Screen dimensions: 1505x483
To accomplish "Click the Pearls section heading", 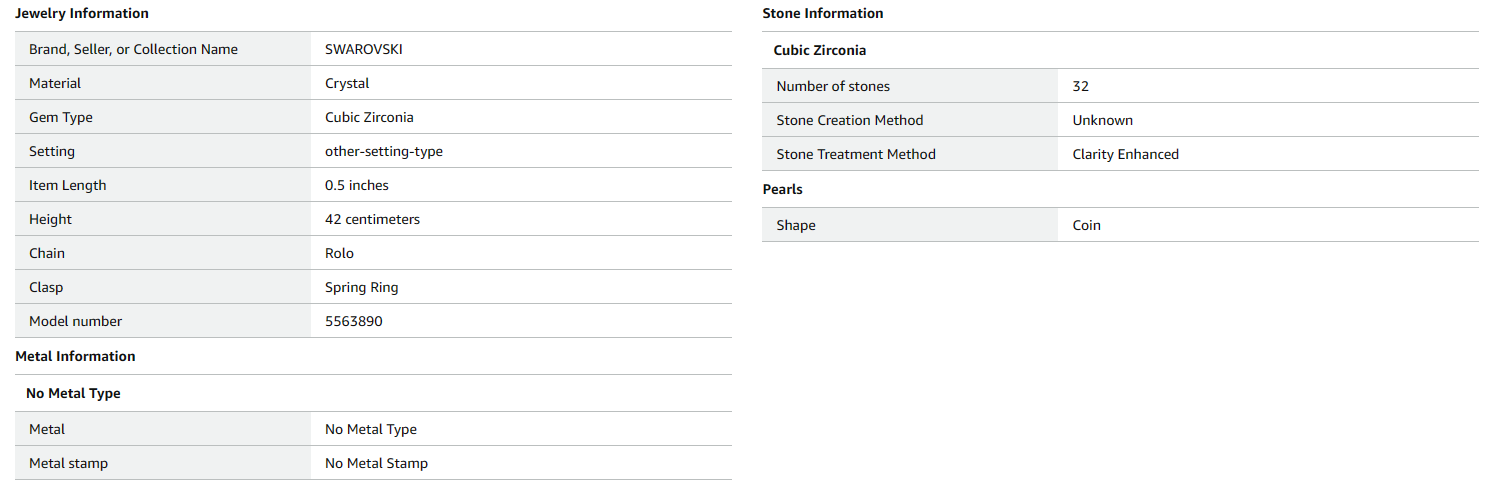I will tap(782, 189).
